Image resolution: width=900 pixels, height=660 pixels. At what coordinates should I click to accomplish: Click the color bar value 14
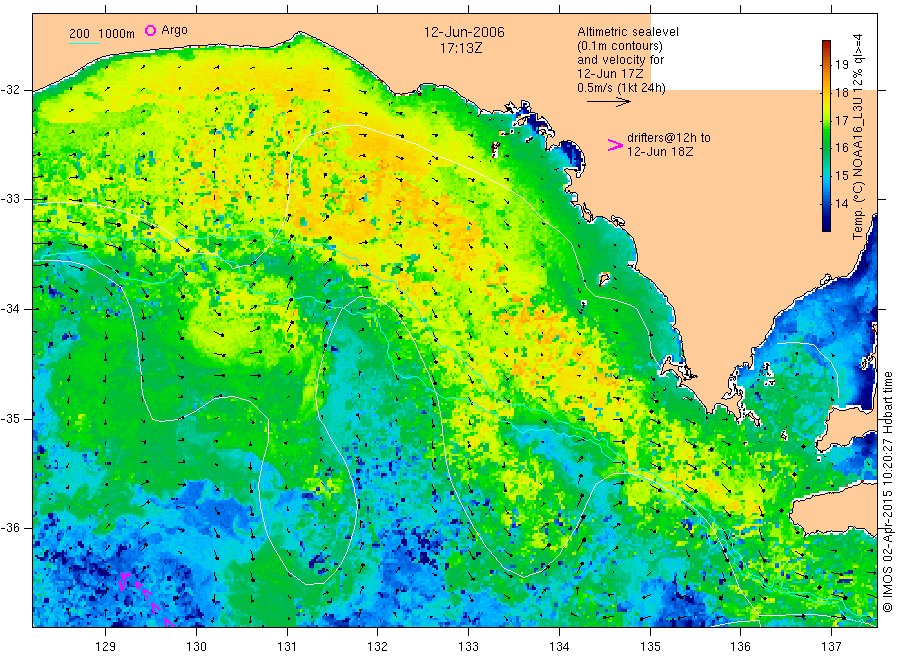click(x=841, y=203)
